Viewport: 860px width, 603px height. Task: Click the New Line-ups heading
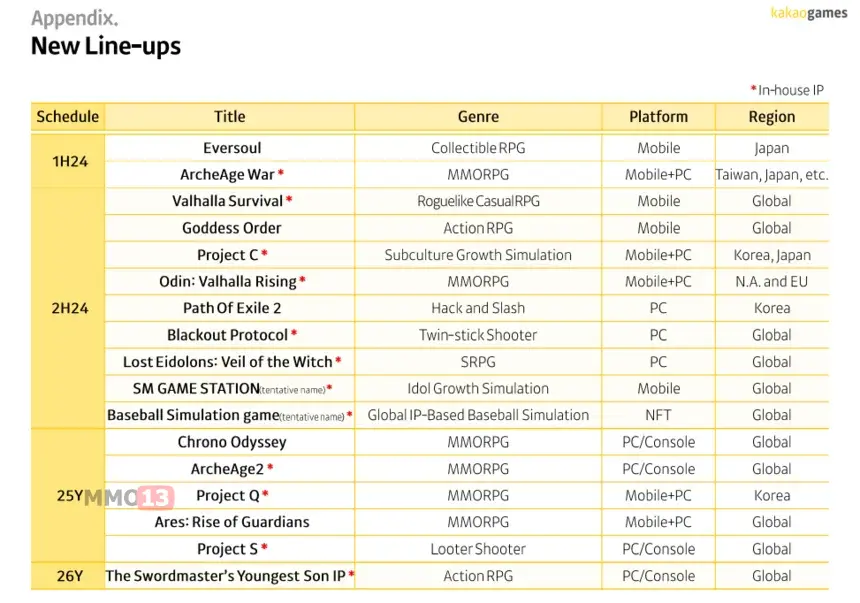pos(106,46)
